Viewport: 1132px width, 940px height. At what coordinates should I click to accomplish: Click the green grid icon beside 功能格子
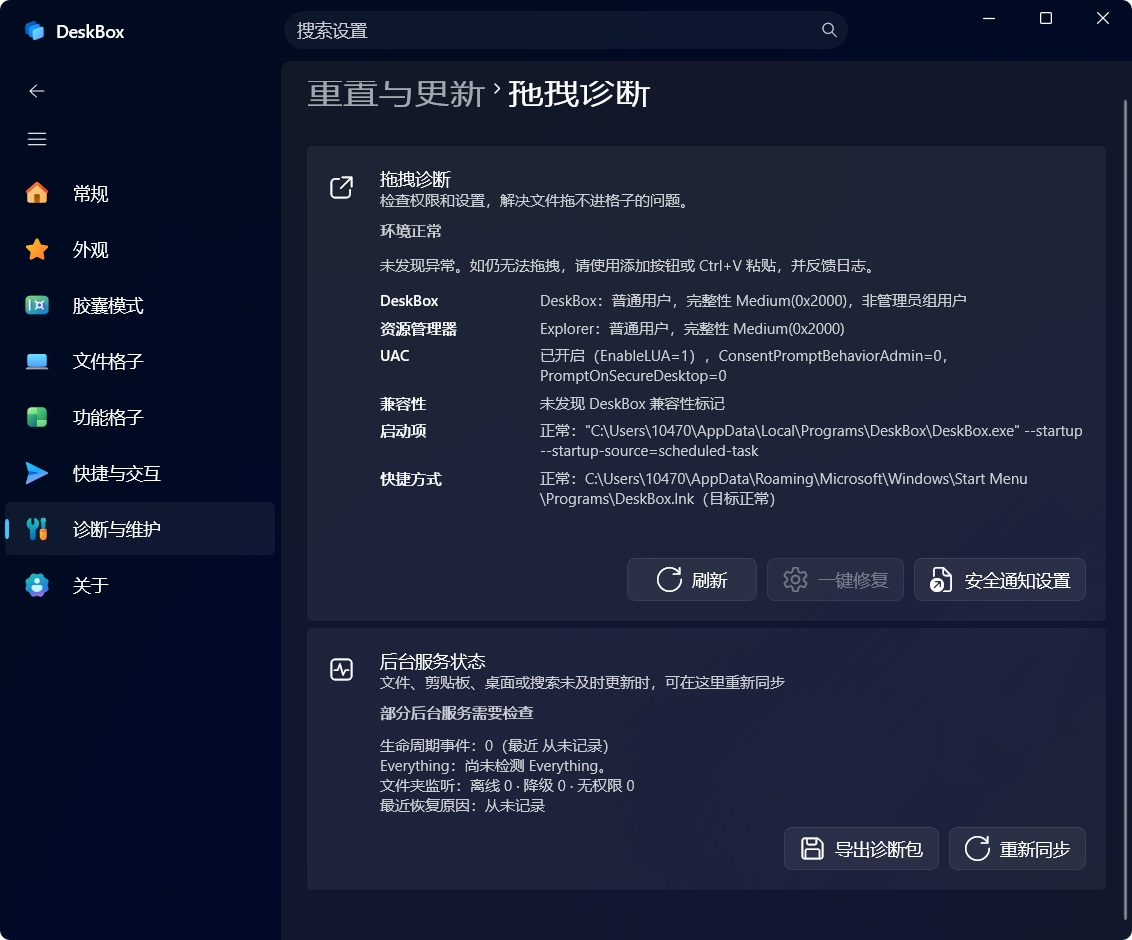37,417
